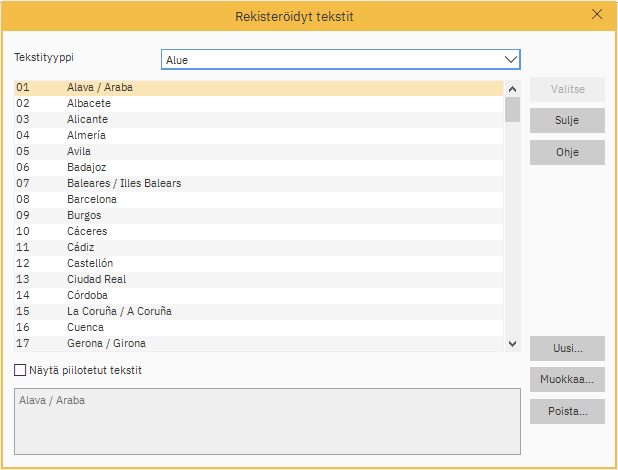Click the Alava / Araba description text box

267,421
